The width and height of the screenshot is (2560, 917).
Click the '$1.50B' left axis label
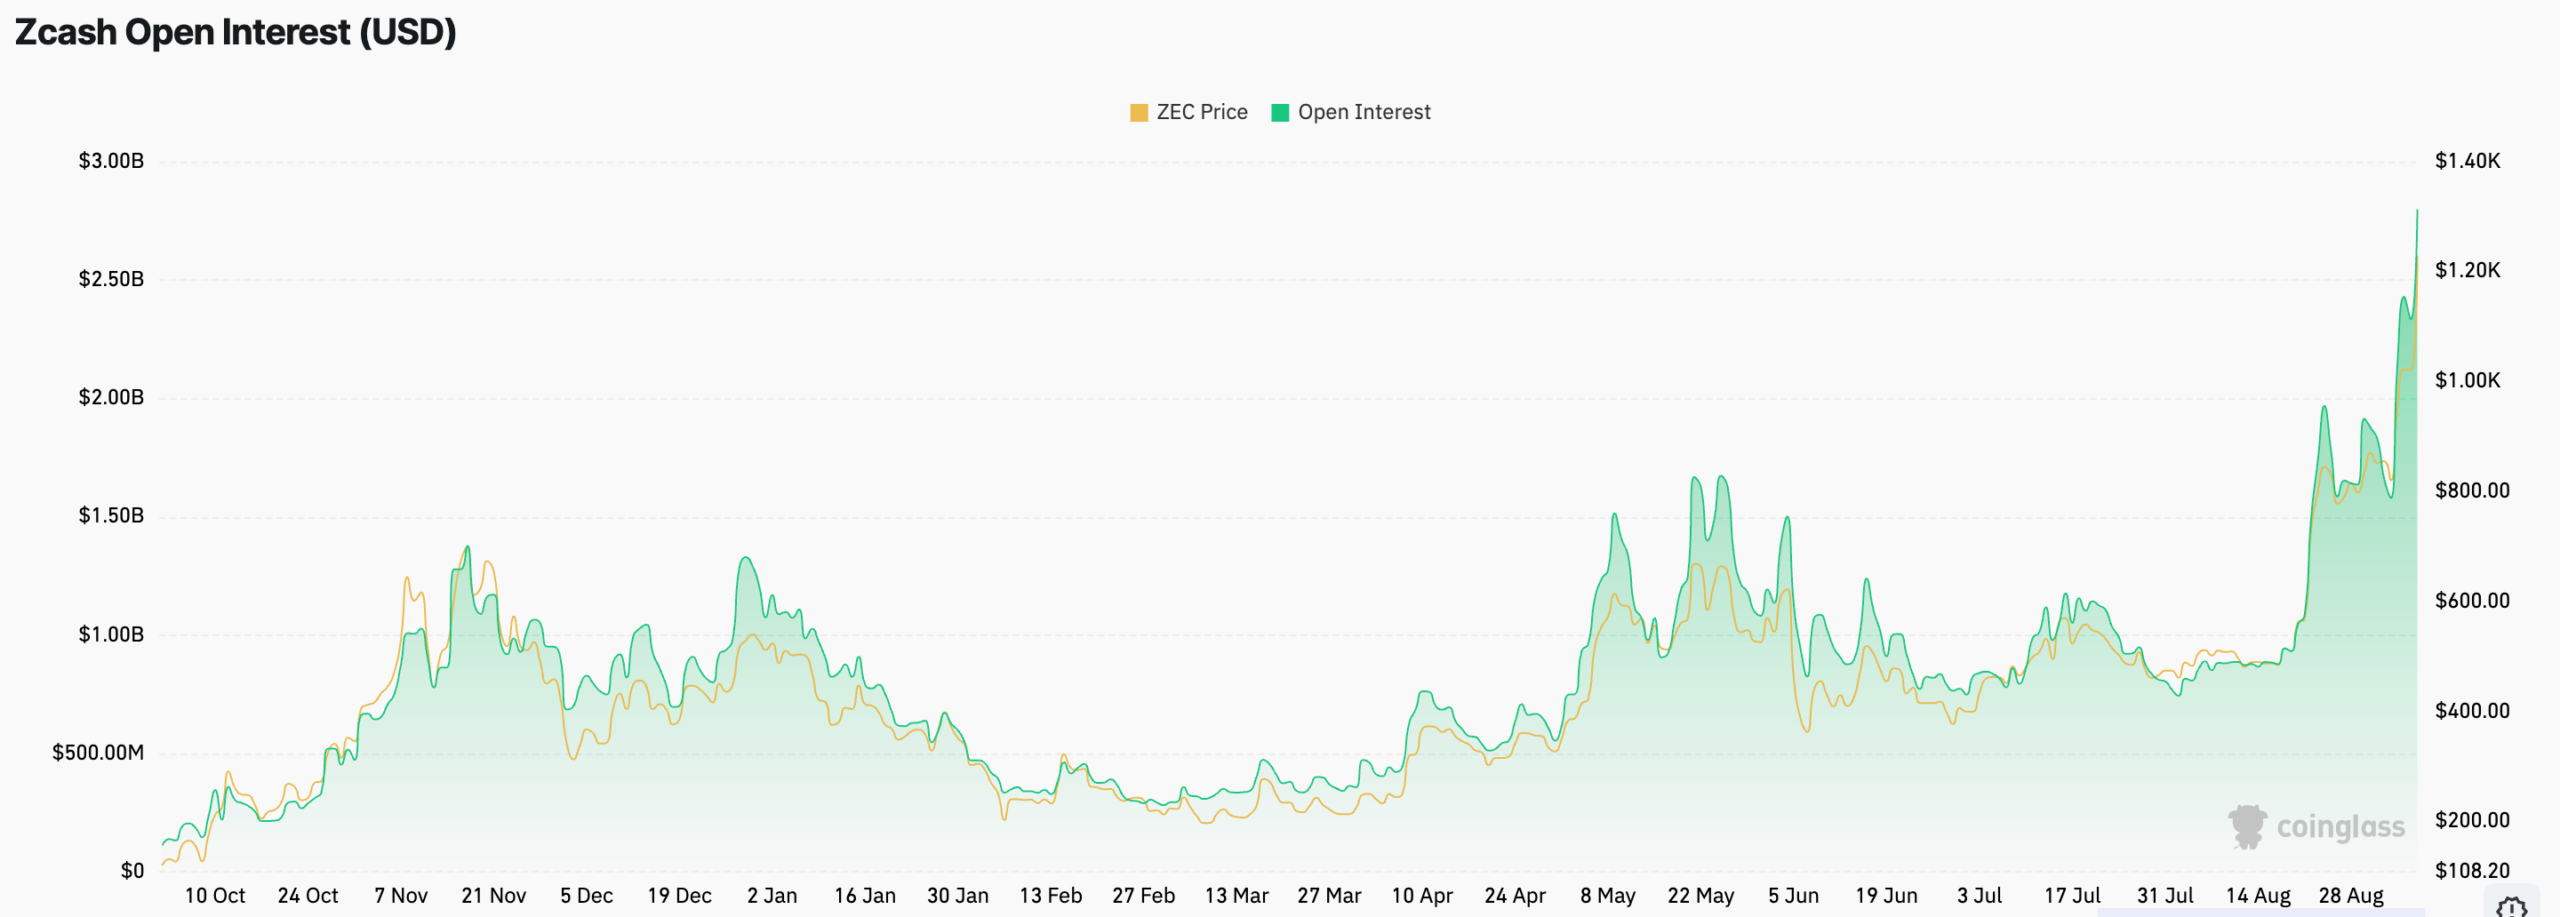tap(111, 516)
